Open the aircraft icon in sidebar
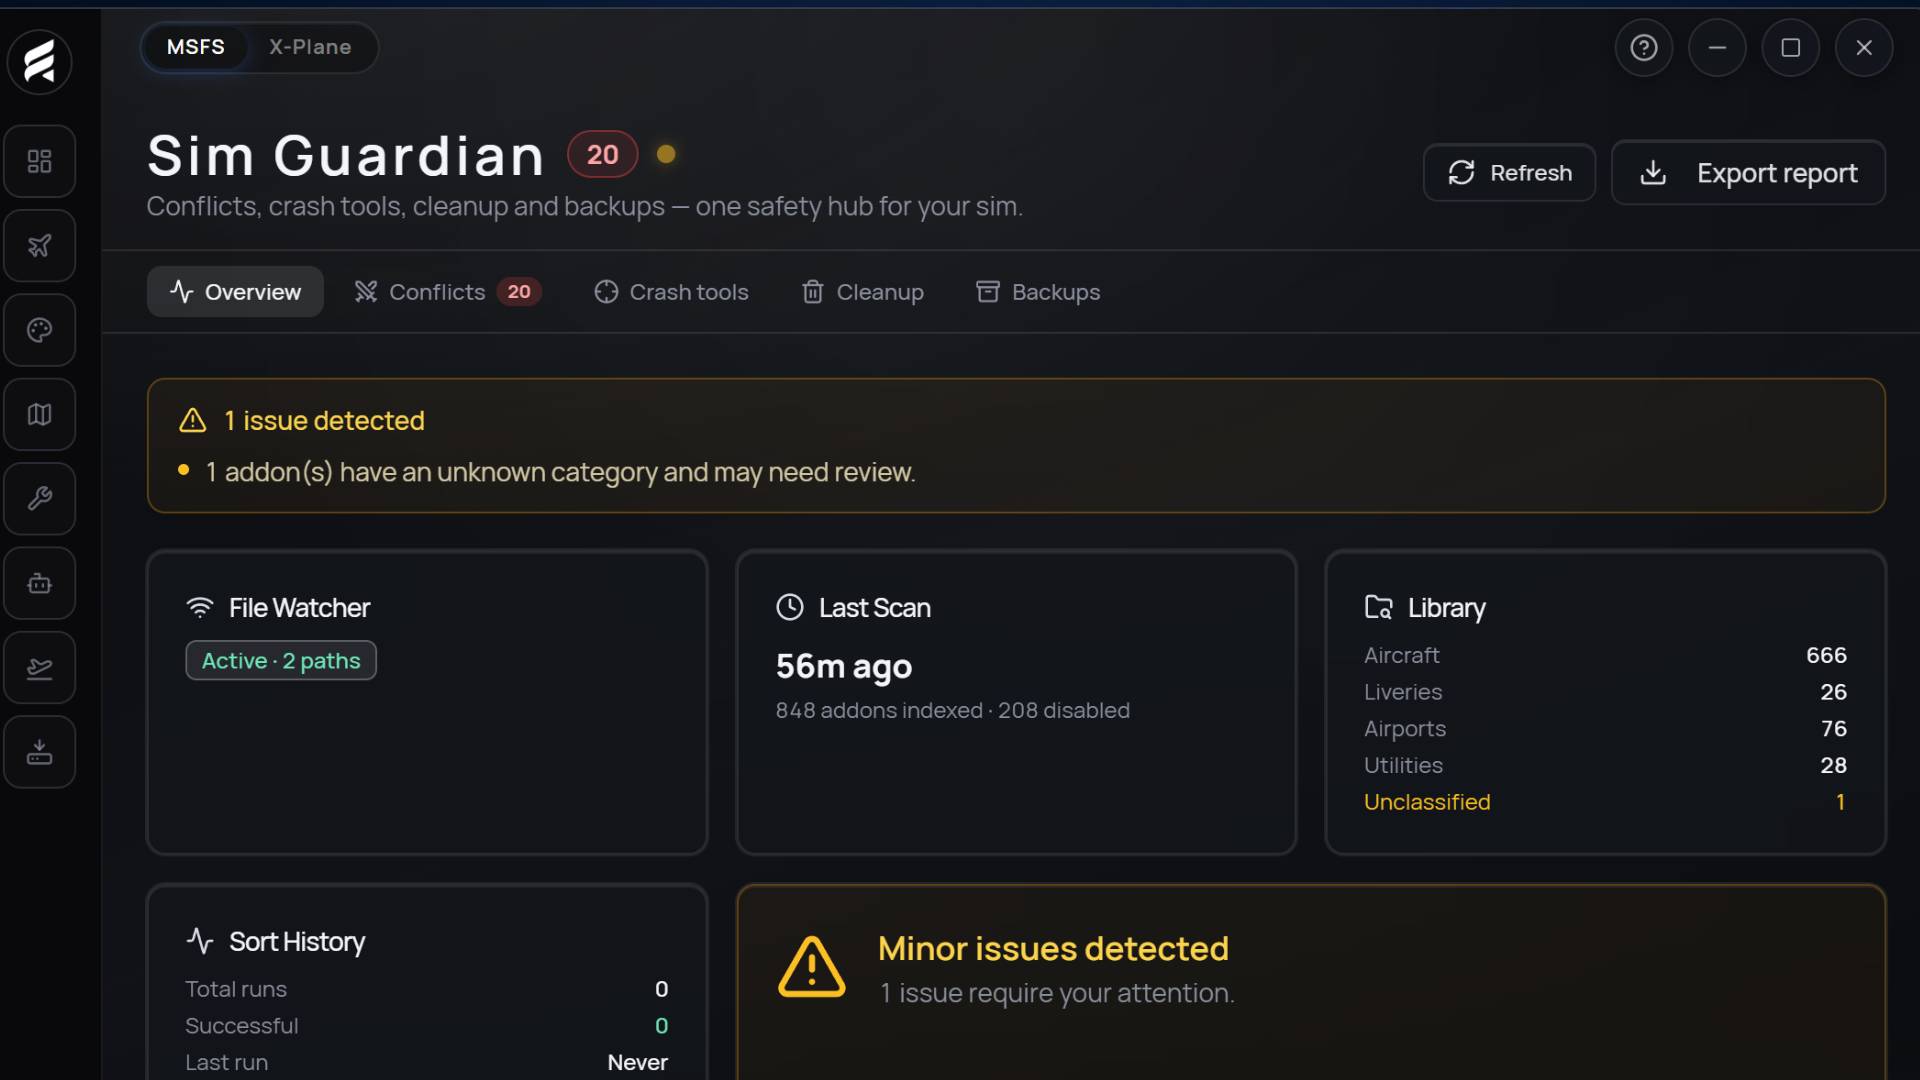1920x1080 pixels. pos(39,245)
